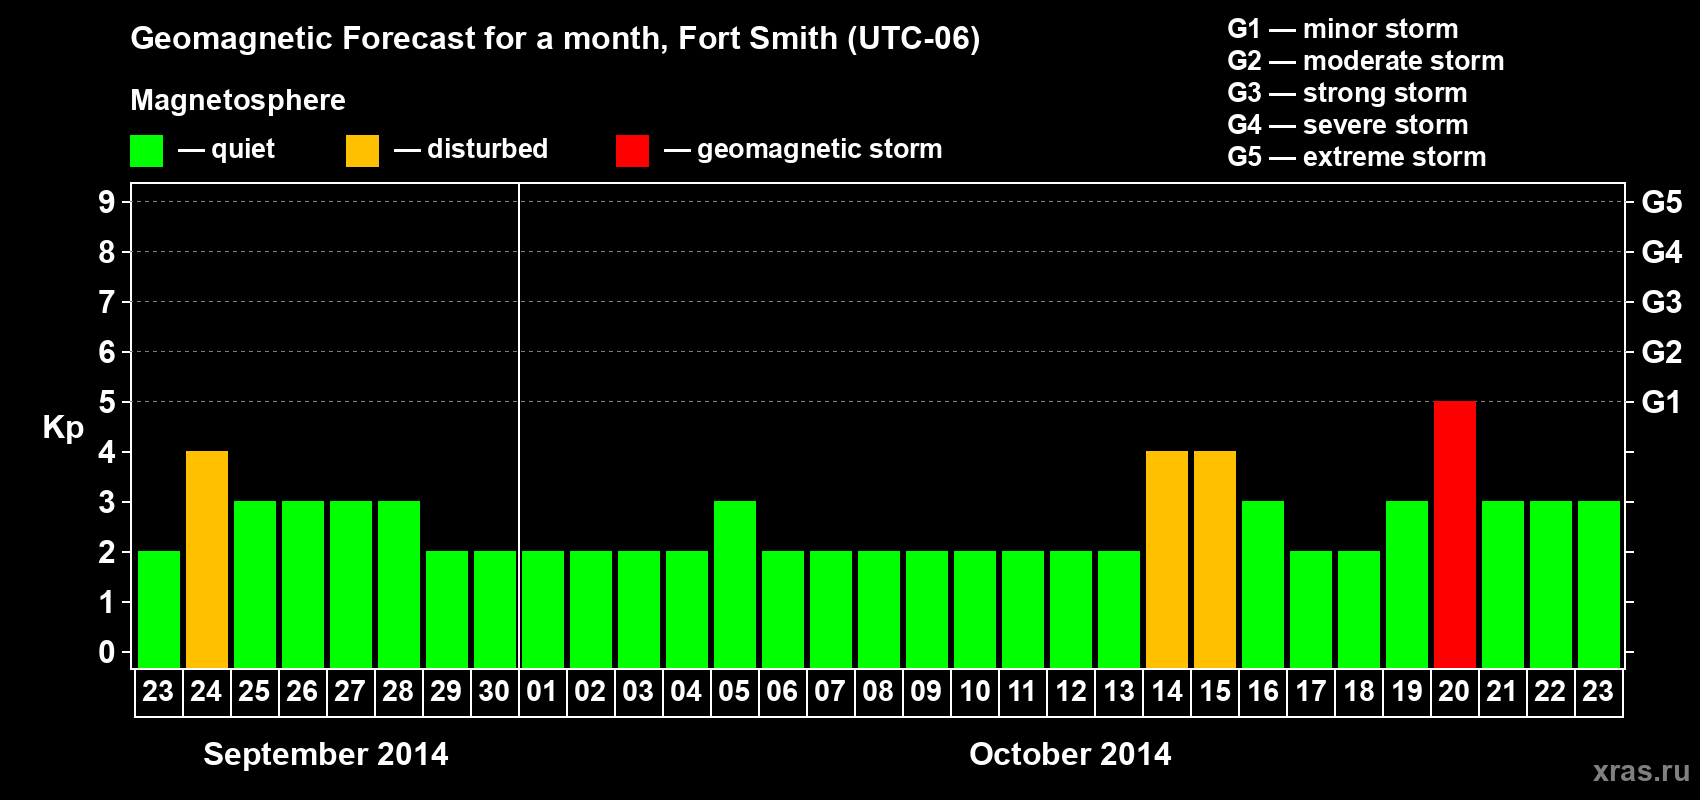The image size is (1700, 800).
Task: Click the 'geomagnetic storm' legend label
Action: pos(819,149)
